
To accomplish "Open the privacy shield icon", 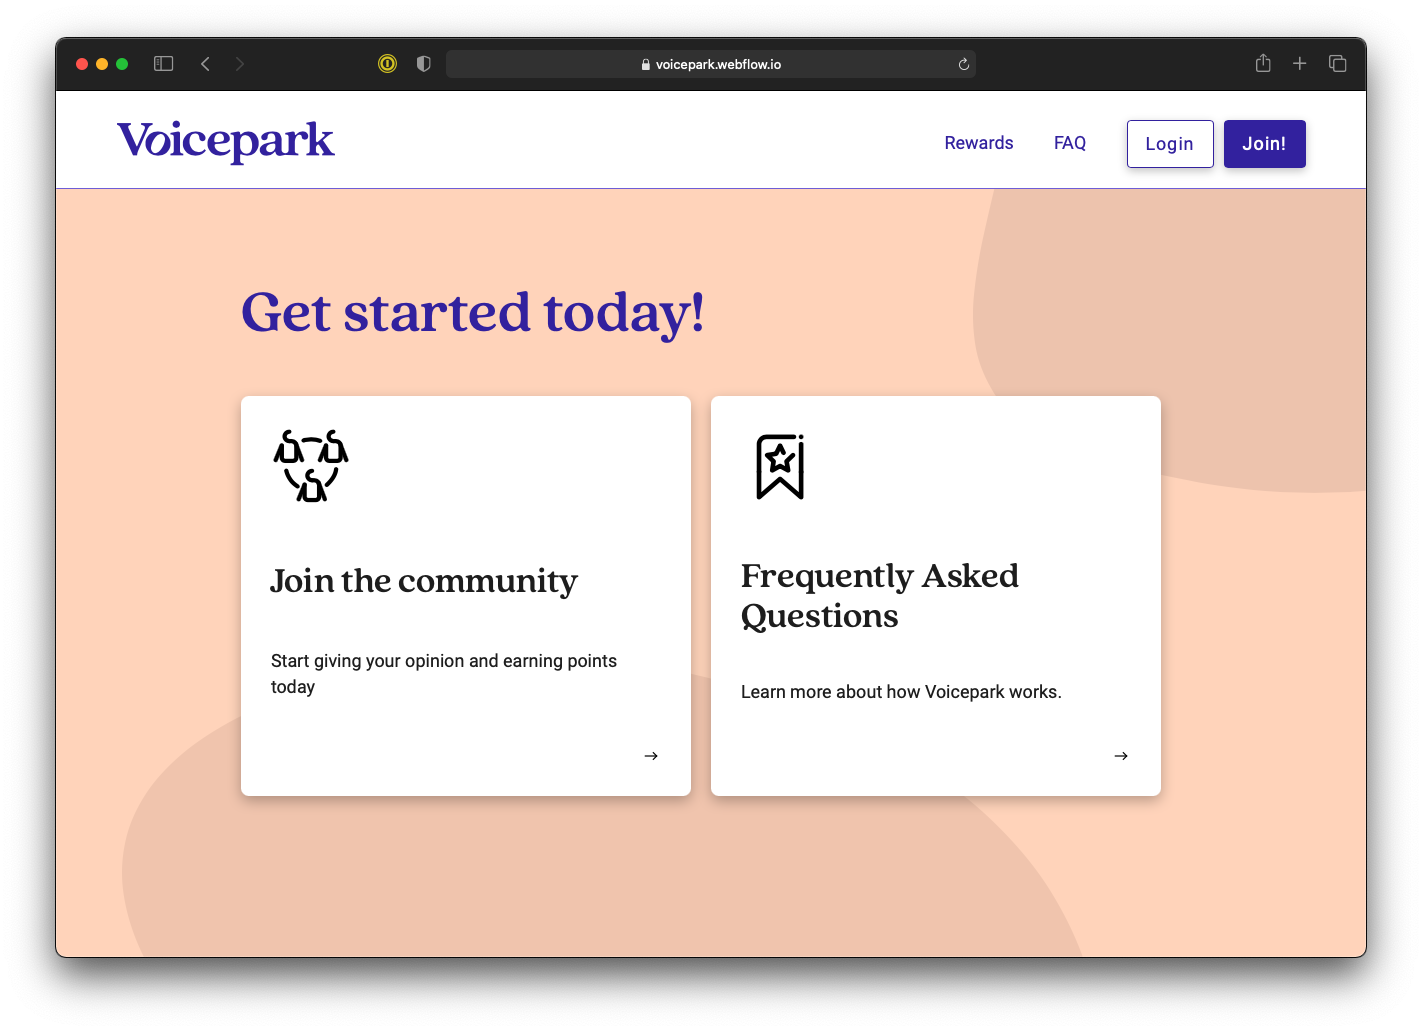I will point(424,64).
